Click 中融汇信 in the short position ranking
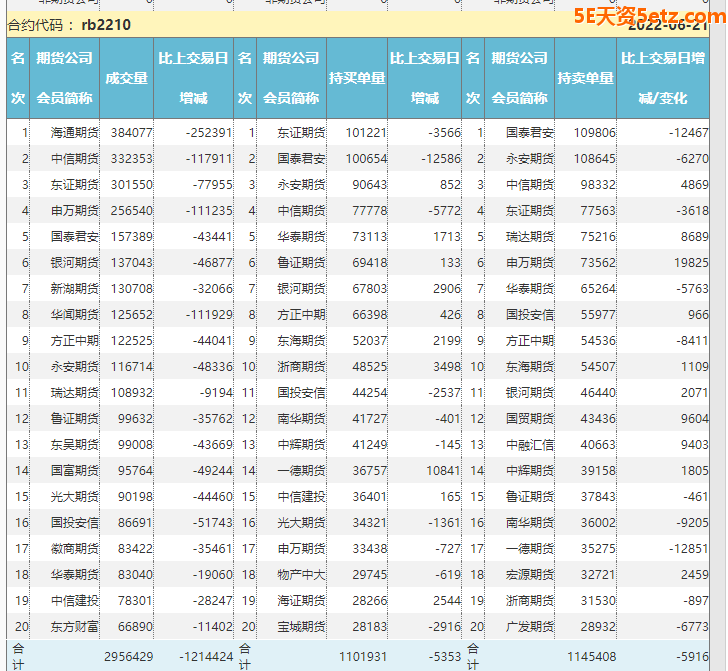 [x=530, y=445]
